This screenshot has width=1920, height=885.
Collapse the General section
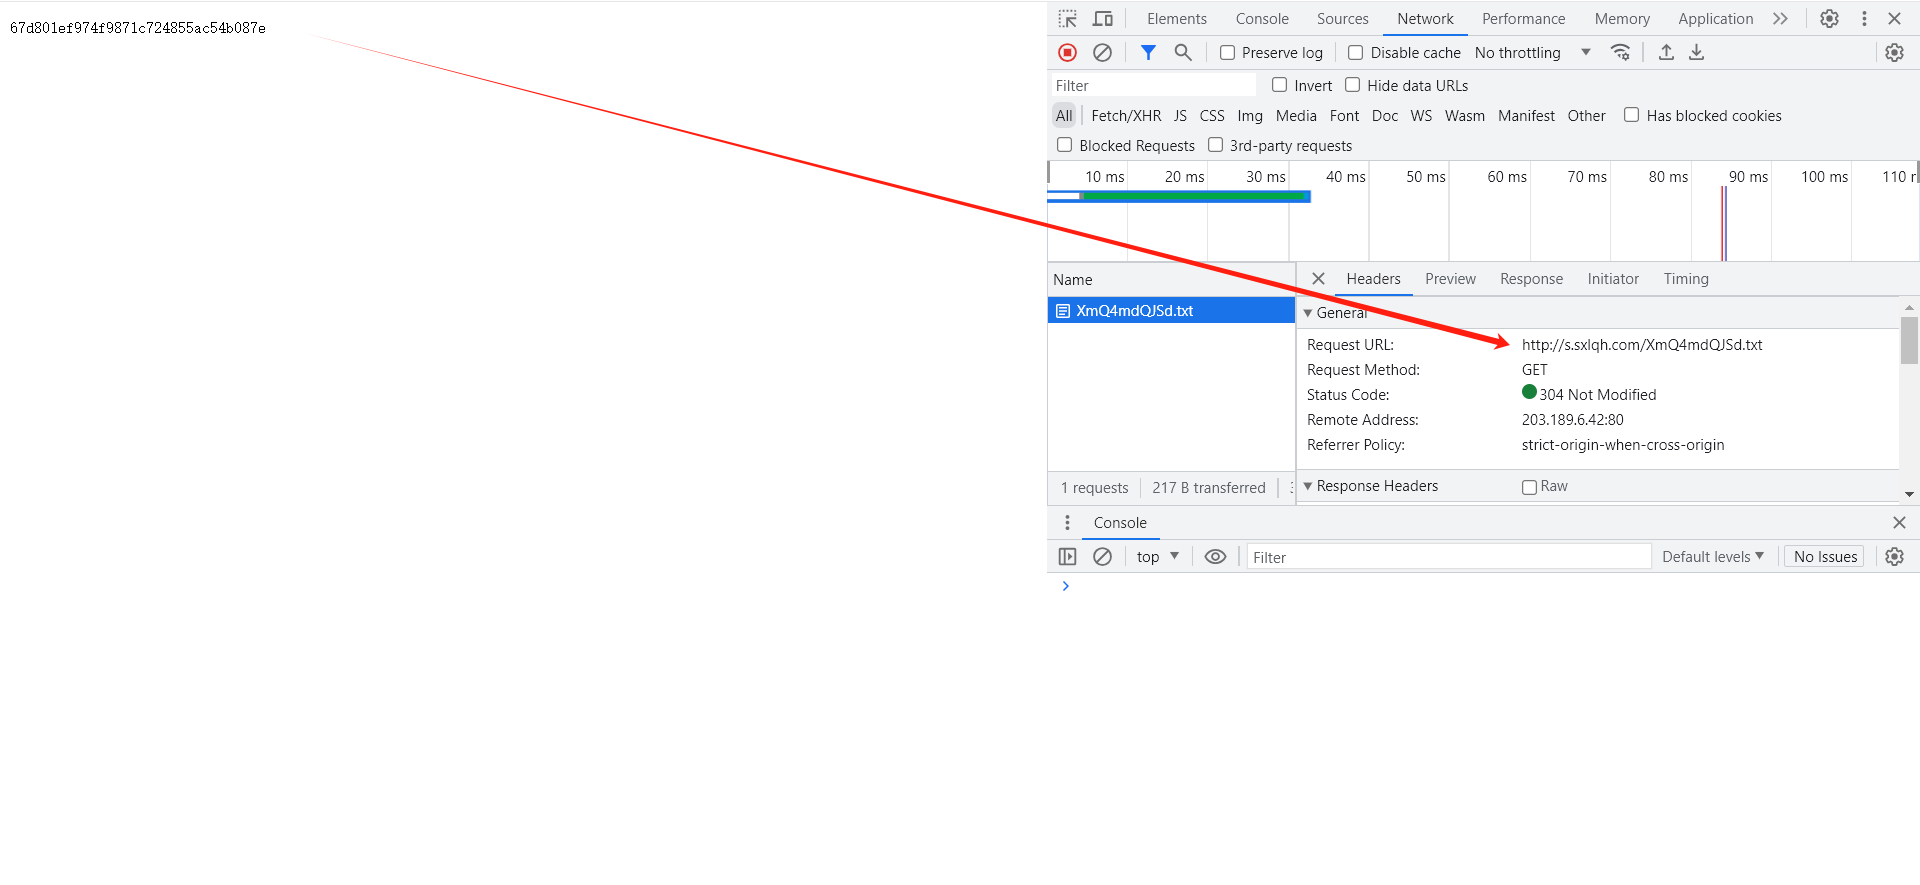tap(1307, 313)
